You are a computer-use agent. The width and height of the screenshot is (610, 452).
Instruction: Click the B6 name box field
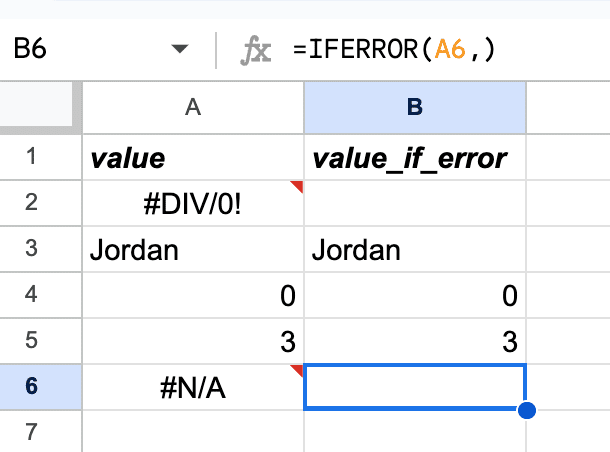[80, 50]
